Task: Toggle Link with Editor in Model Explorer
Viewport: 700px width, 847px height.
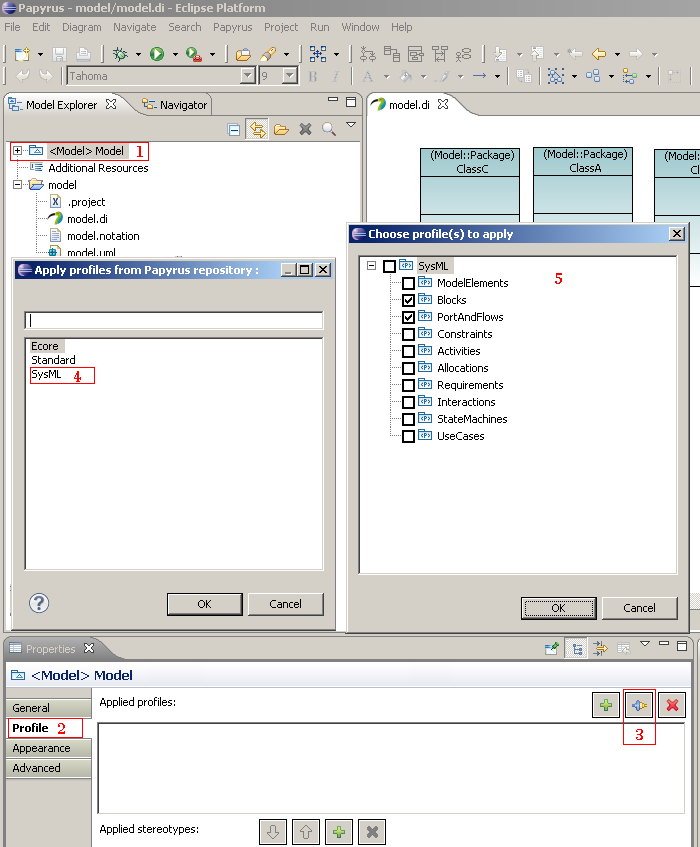Action: (258, 130)
